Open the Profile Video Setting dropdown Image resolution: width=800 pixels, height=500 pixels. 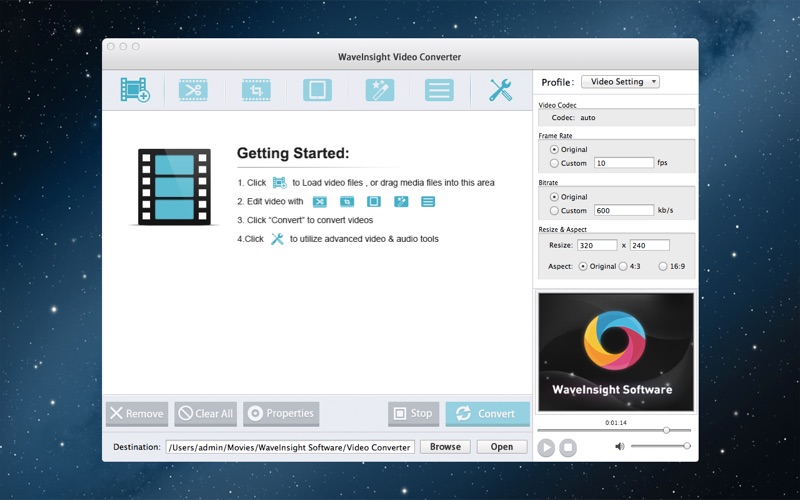point(620,82)
